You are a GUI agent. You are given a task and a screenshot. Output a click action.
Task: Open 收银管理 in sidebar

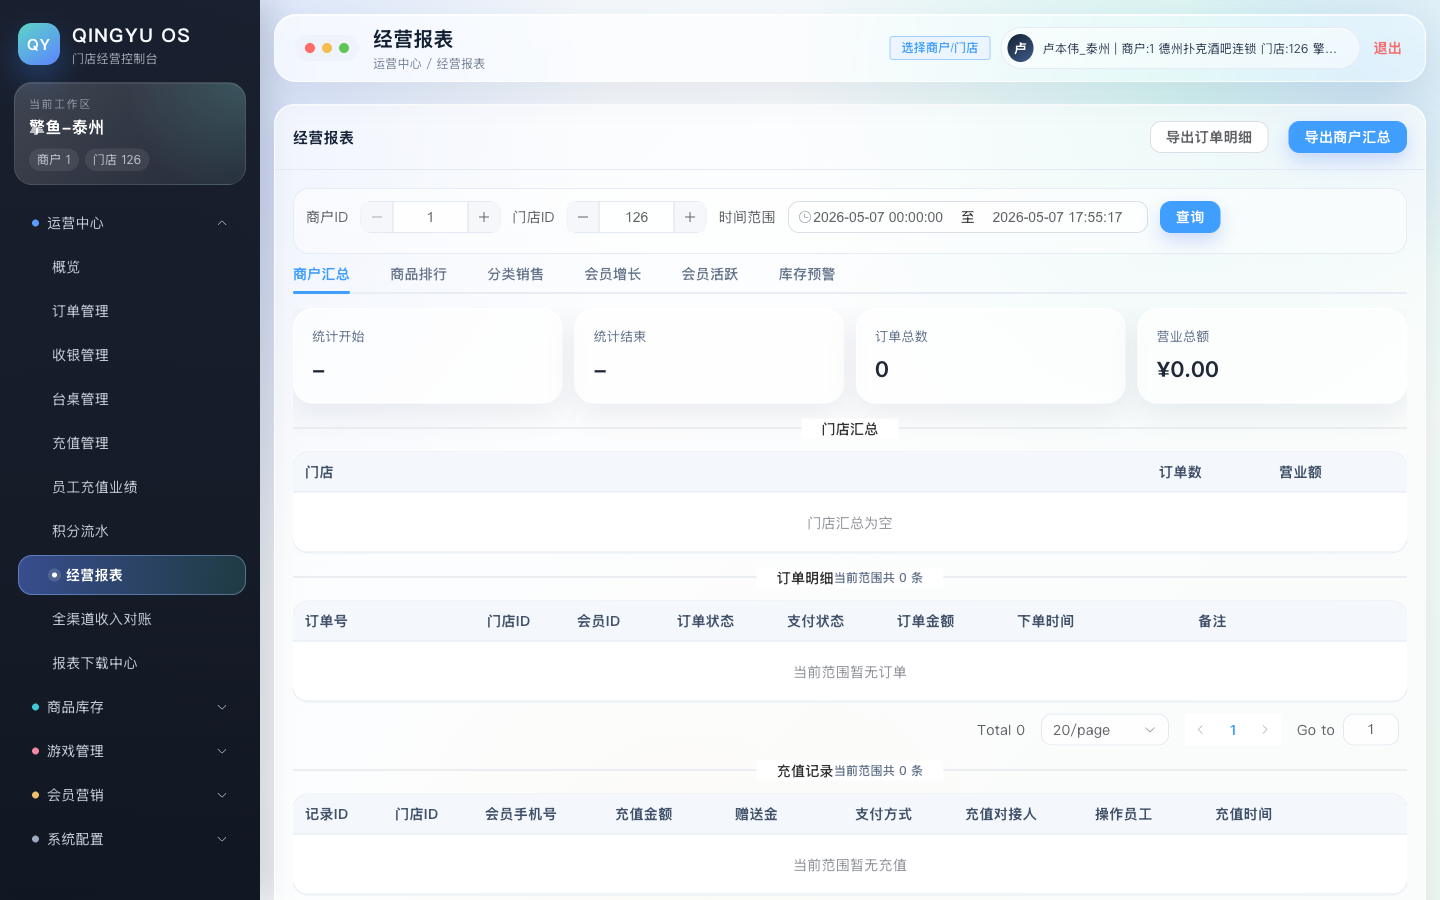(132, 355)
